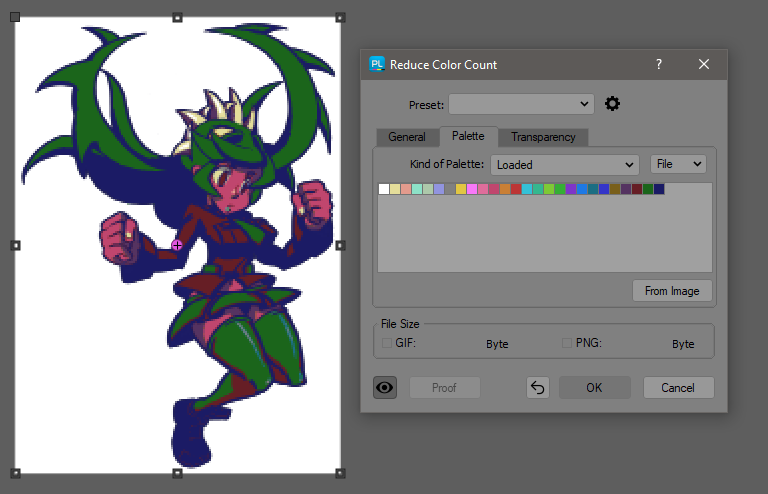This screenshot has height=494, width=768.
Task: Click the top-right transform handle
Action: pyautogui.click(x=340, y=18)
